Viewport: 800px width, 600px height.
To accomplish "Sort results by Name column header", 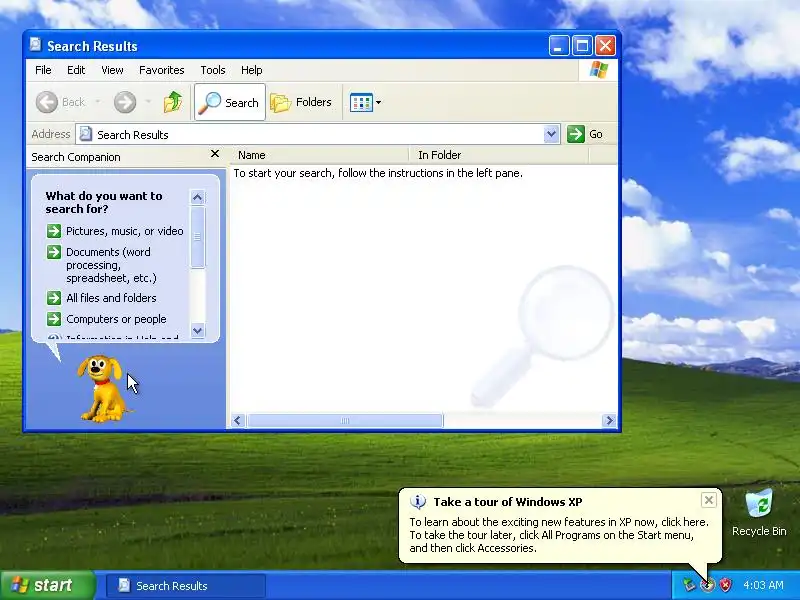I will tap(320, 155).
